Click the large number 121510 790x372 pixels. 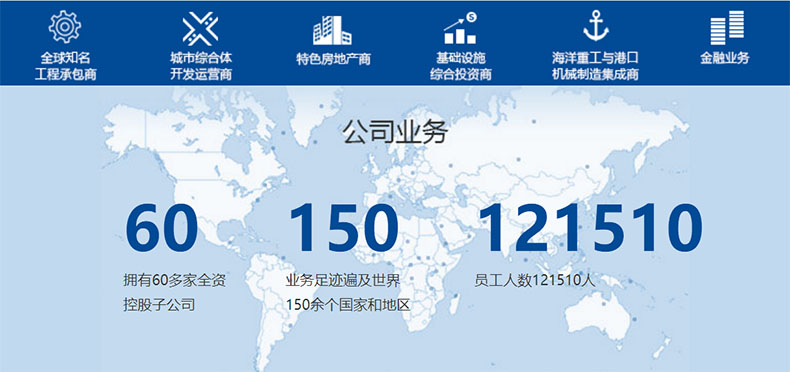tap(590, 228)
